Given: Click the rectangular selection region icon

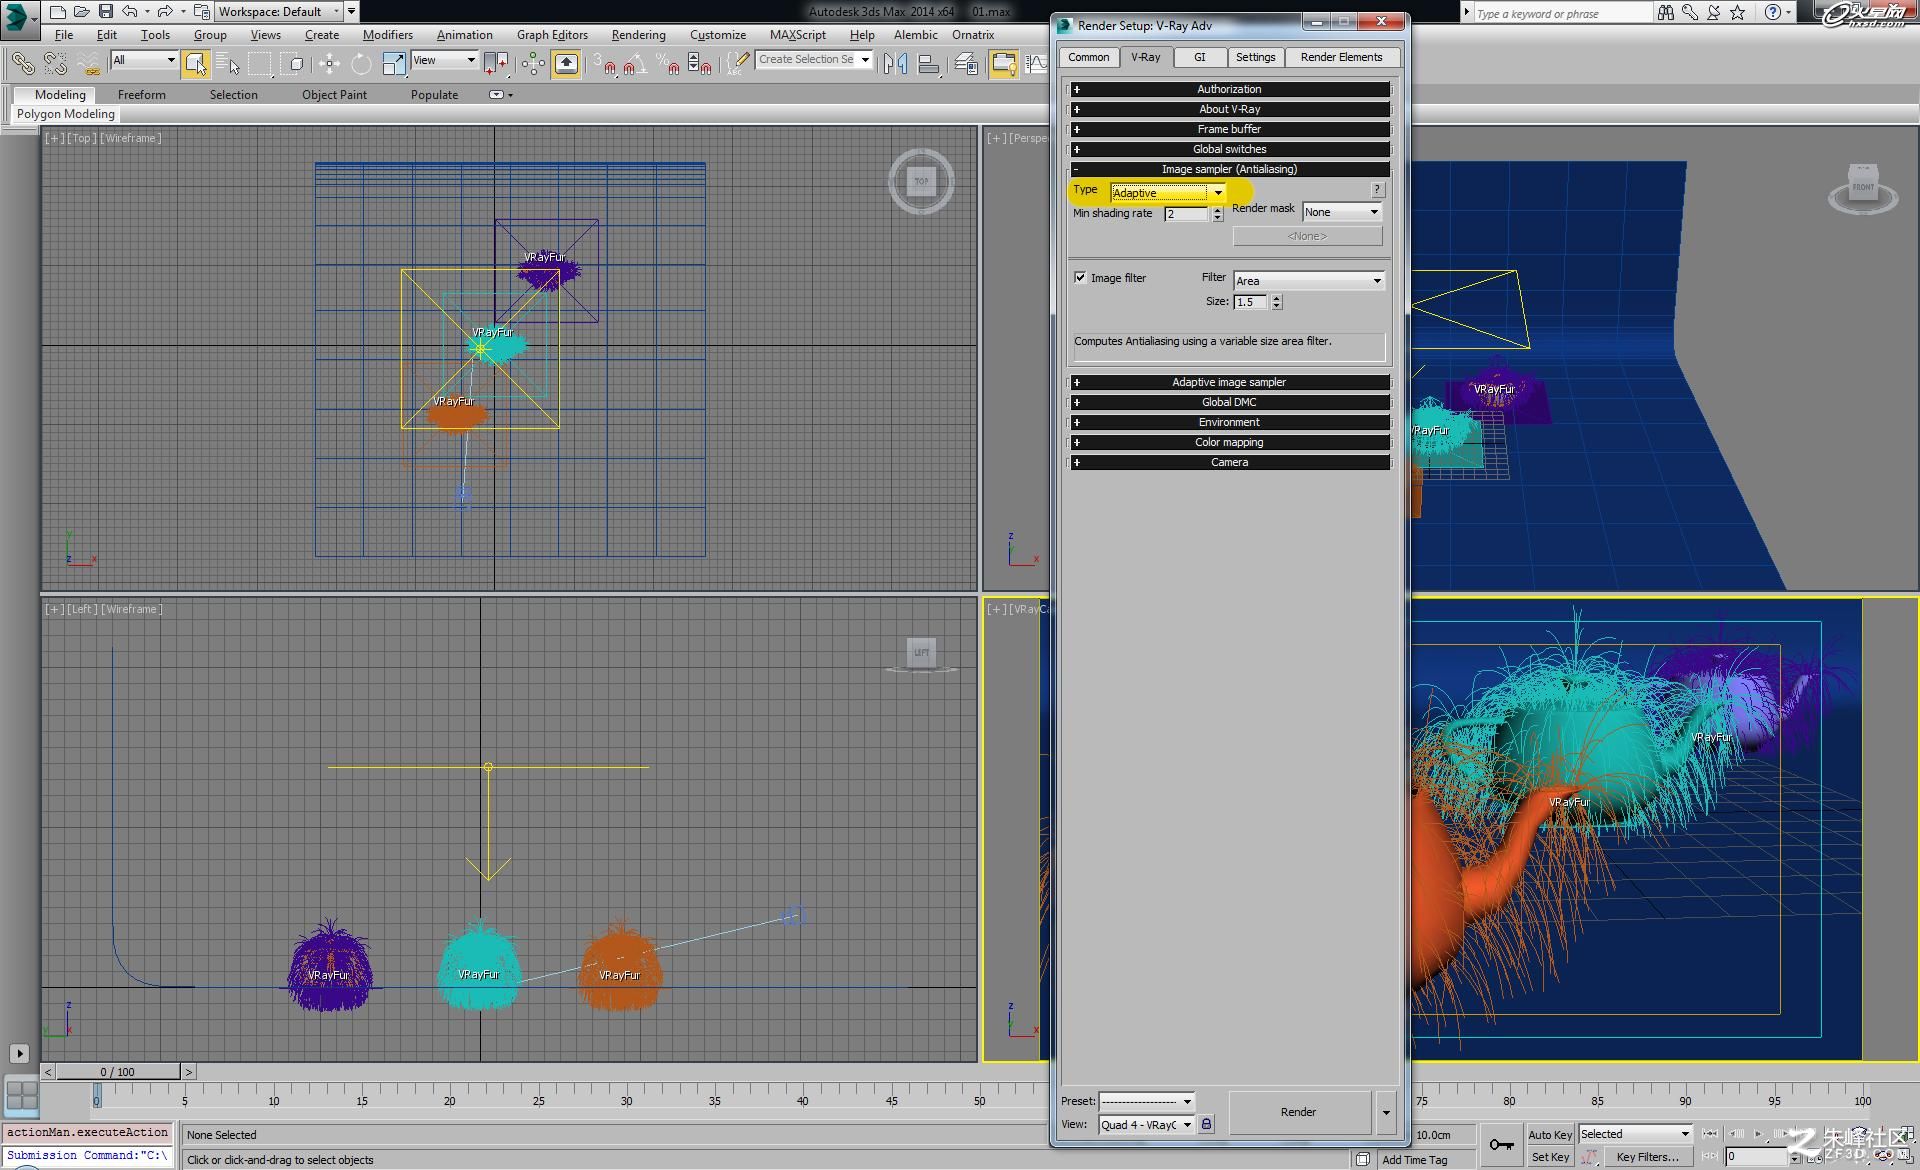Looking at the screenshot, I should (262, 64).
